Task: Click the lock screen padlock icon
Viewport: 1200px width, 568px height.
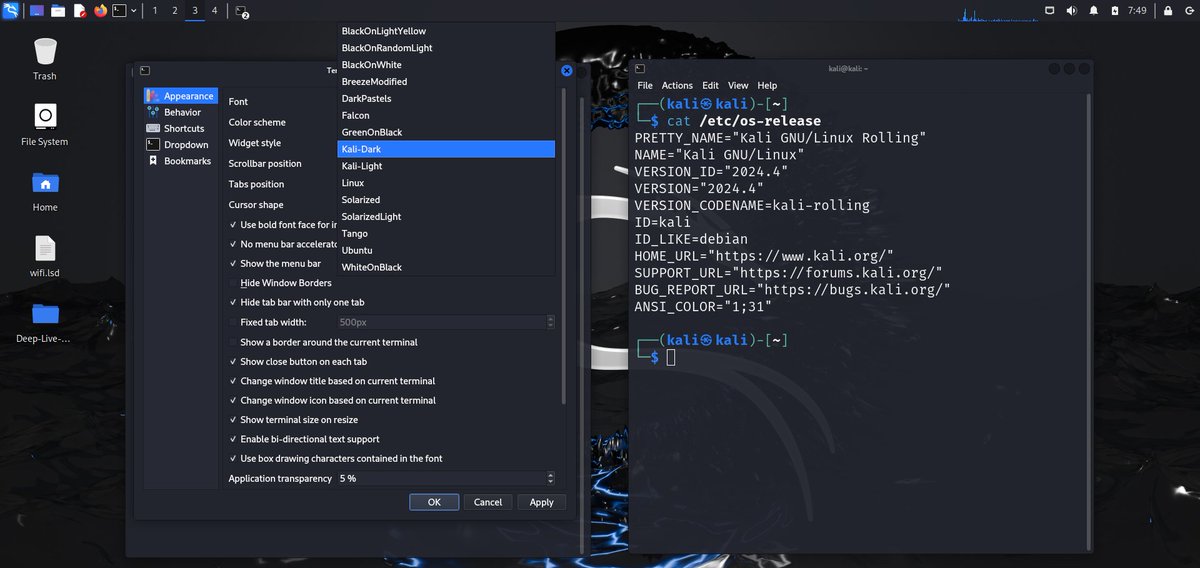Action: pos(1166,10)
